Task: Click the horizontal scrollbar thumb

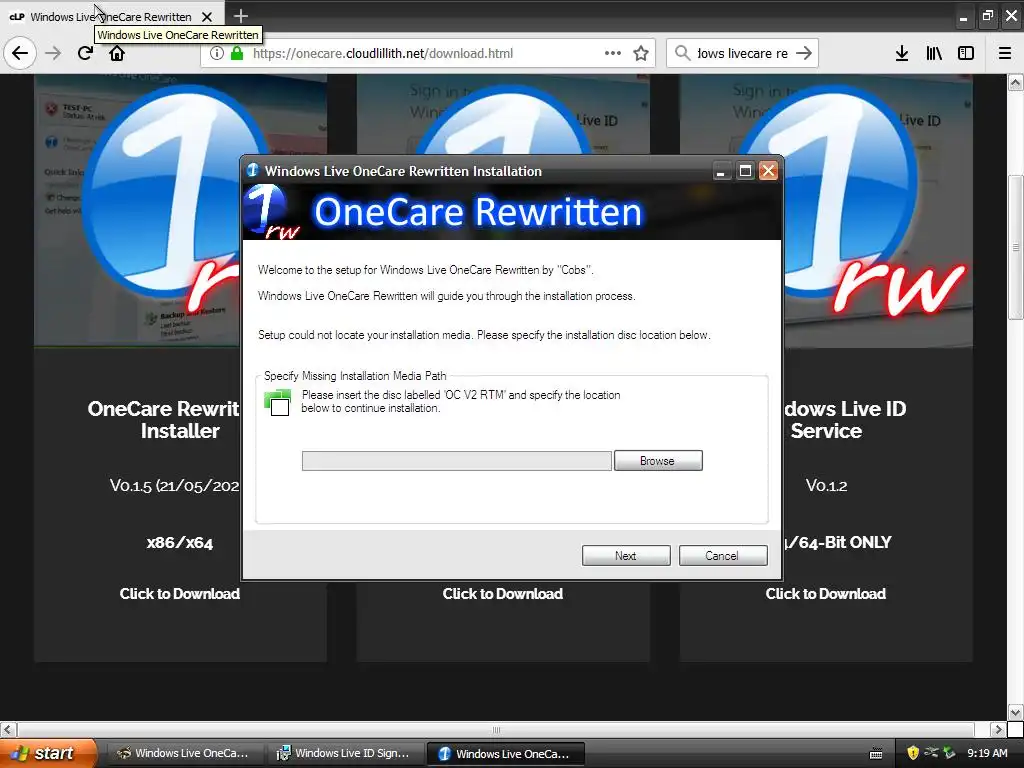Action: pyautogui.click(x=496, y=729)
